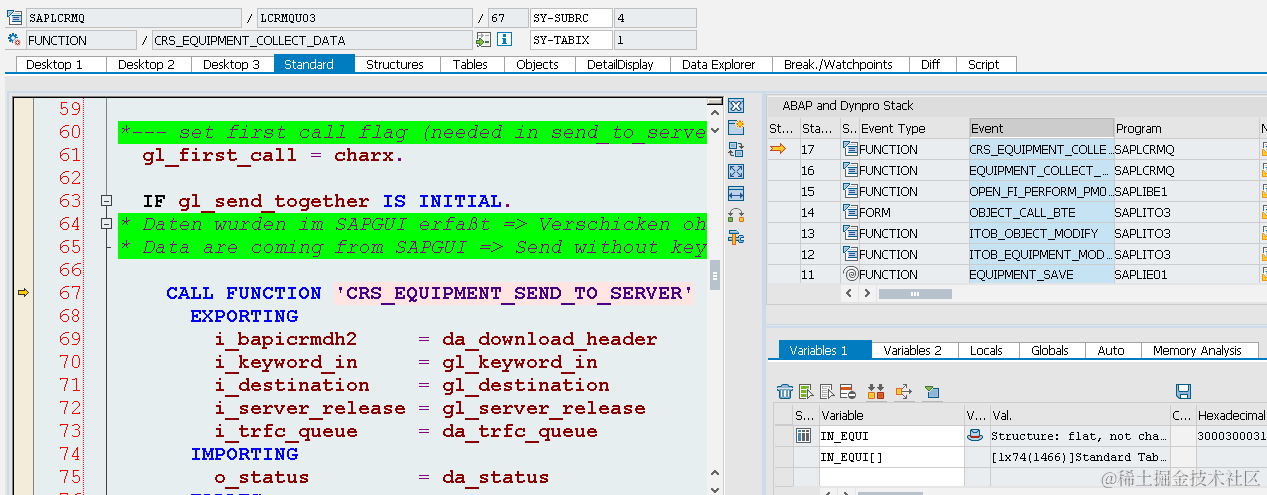The image size is (1267, 495).
Task: Select the EQUIPMENT_SAVE stack event
Action: pyautogui.click(x=1041, y=274)
